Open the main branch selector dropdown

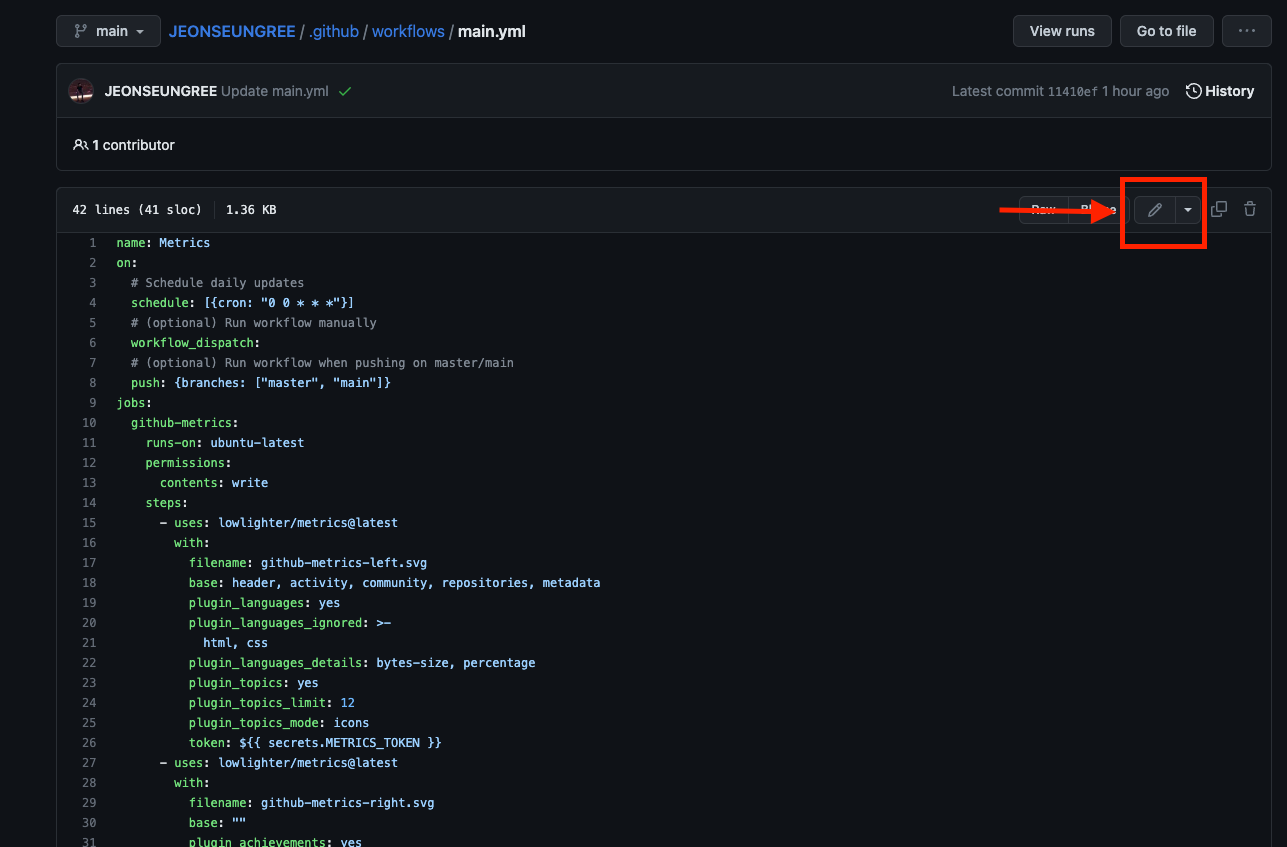click(x=108, y=31)
